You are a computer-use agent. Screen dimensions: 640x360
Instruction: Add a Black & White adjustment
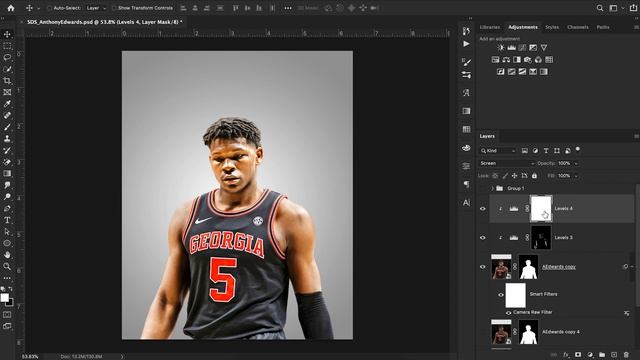(x=517, y=60)
